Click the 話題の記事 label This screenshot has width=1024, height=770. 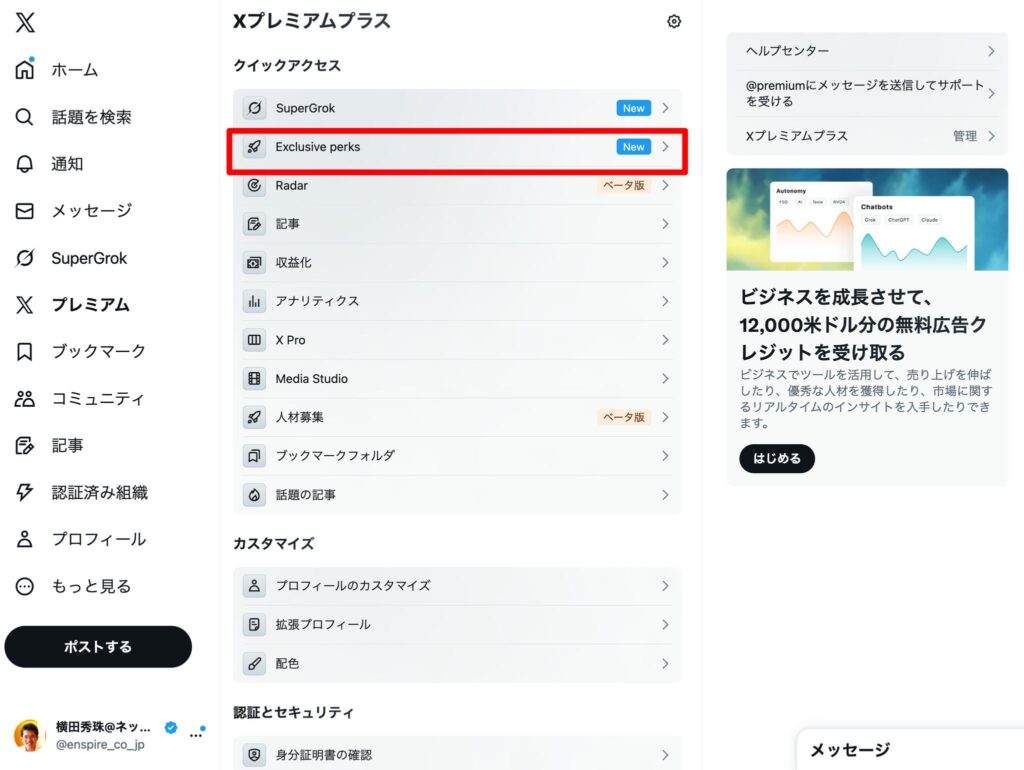coord(306,494)
